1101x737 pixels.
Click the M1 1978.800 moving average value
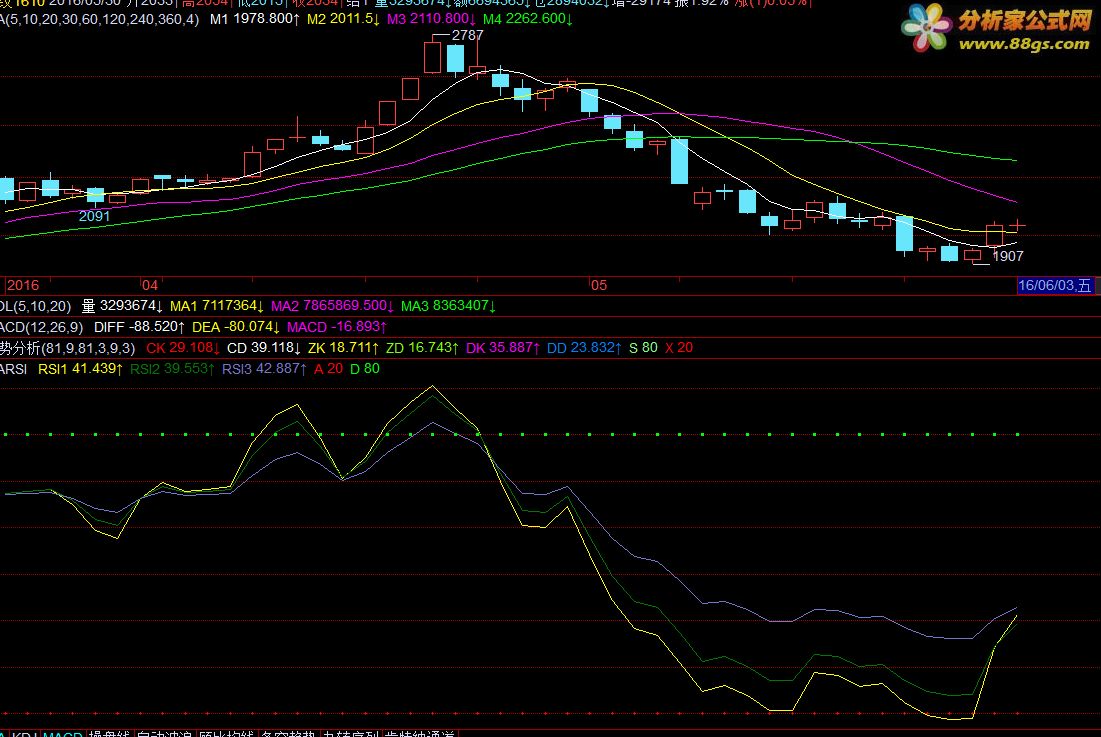click(x=254, y=19)
